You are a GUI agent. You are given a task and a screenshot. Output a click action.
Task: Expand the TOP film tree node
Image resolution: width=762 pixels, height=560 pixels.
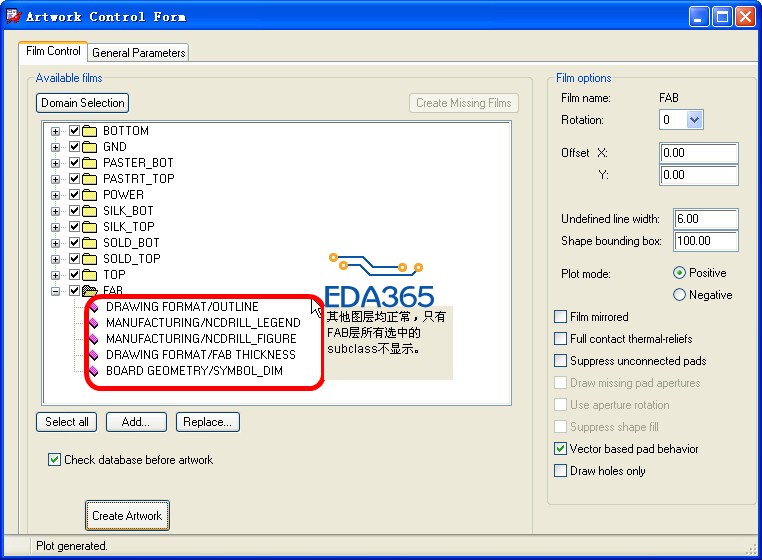pos(55,276)
